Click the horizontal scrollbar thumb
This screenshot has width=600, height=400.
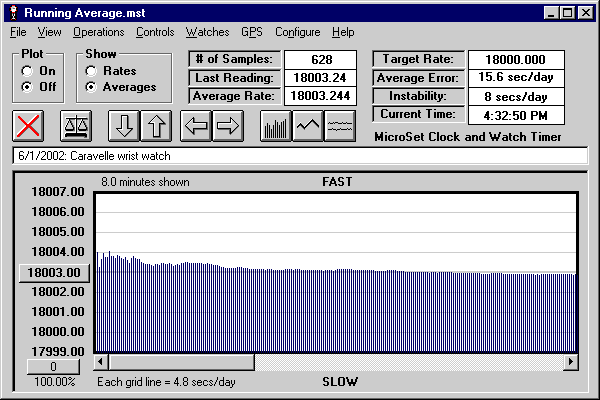181,362
